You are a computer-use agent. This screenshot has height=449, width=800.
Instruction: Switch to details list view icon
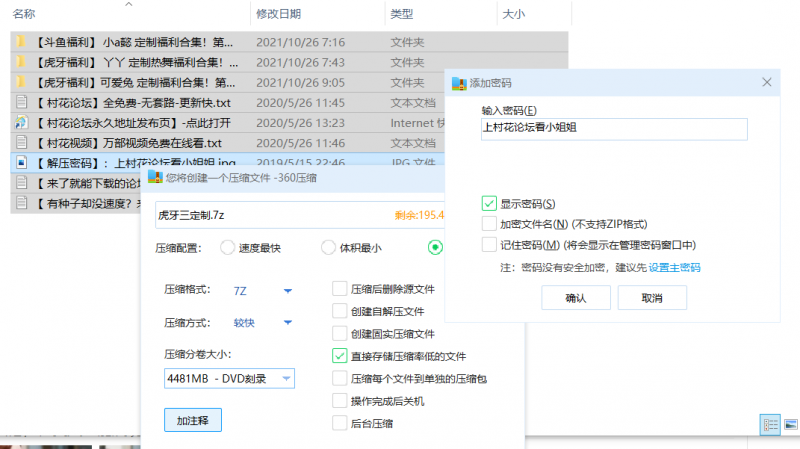pyautogui.click(x=770, y=424)
